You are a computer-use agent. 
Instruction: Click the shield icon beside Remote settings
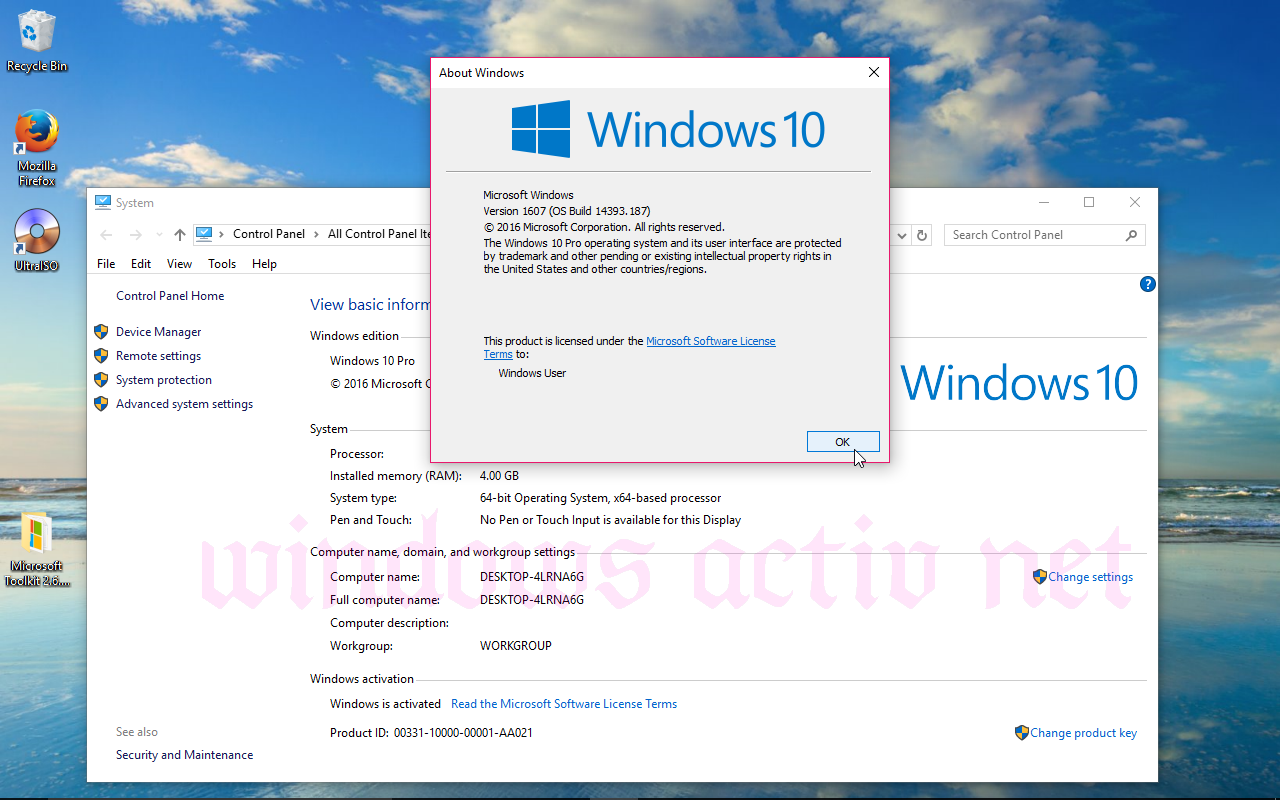pyautogui.click(x=101, y=355)
